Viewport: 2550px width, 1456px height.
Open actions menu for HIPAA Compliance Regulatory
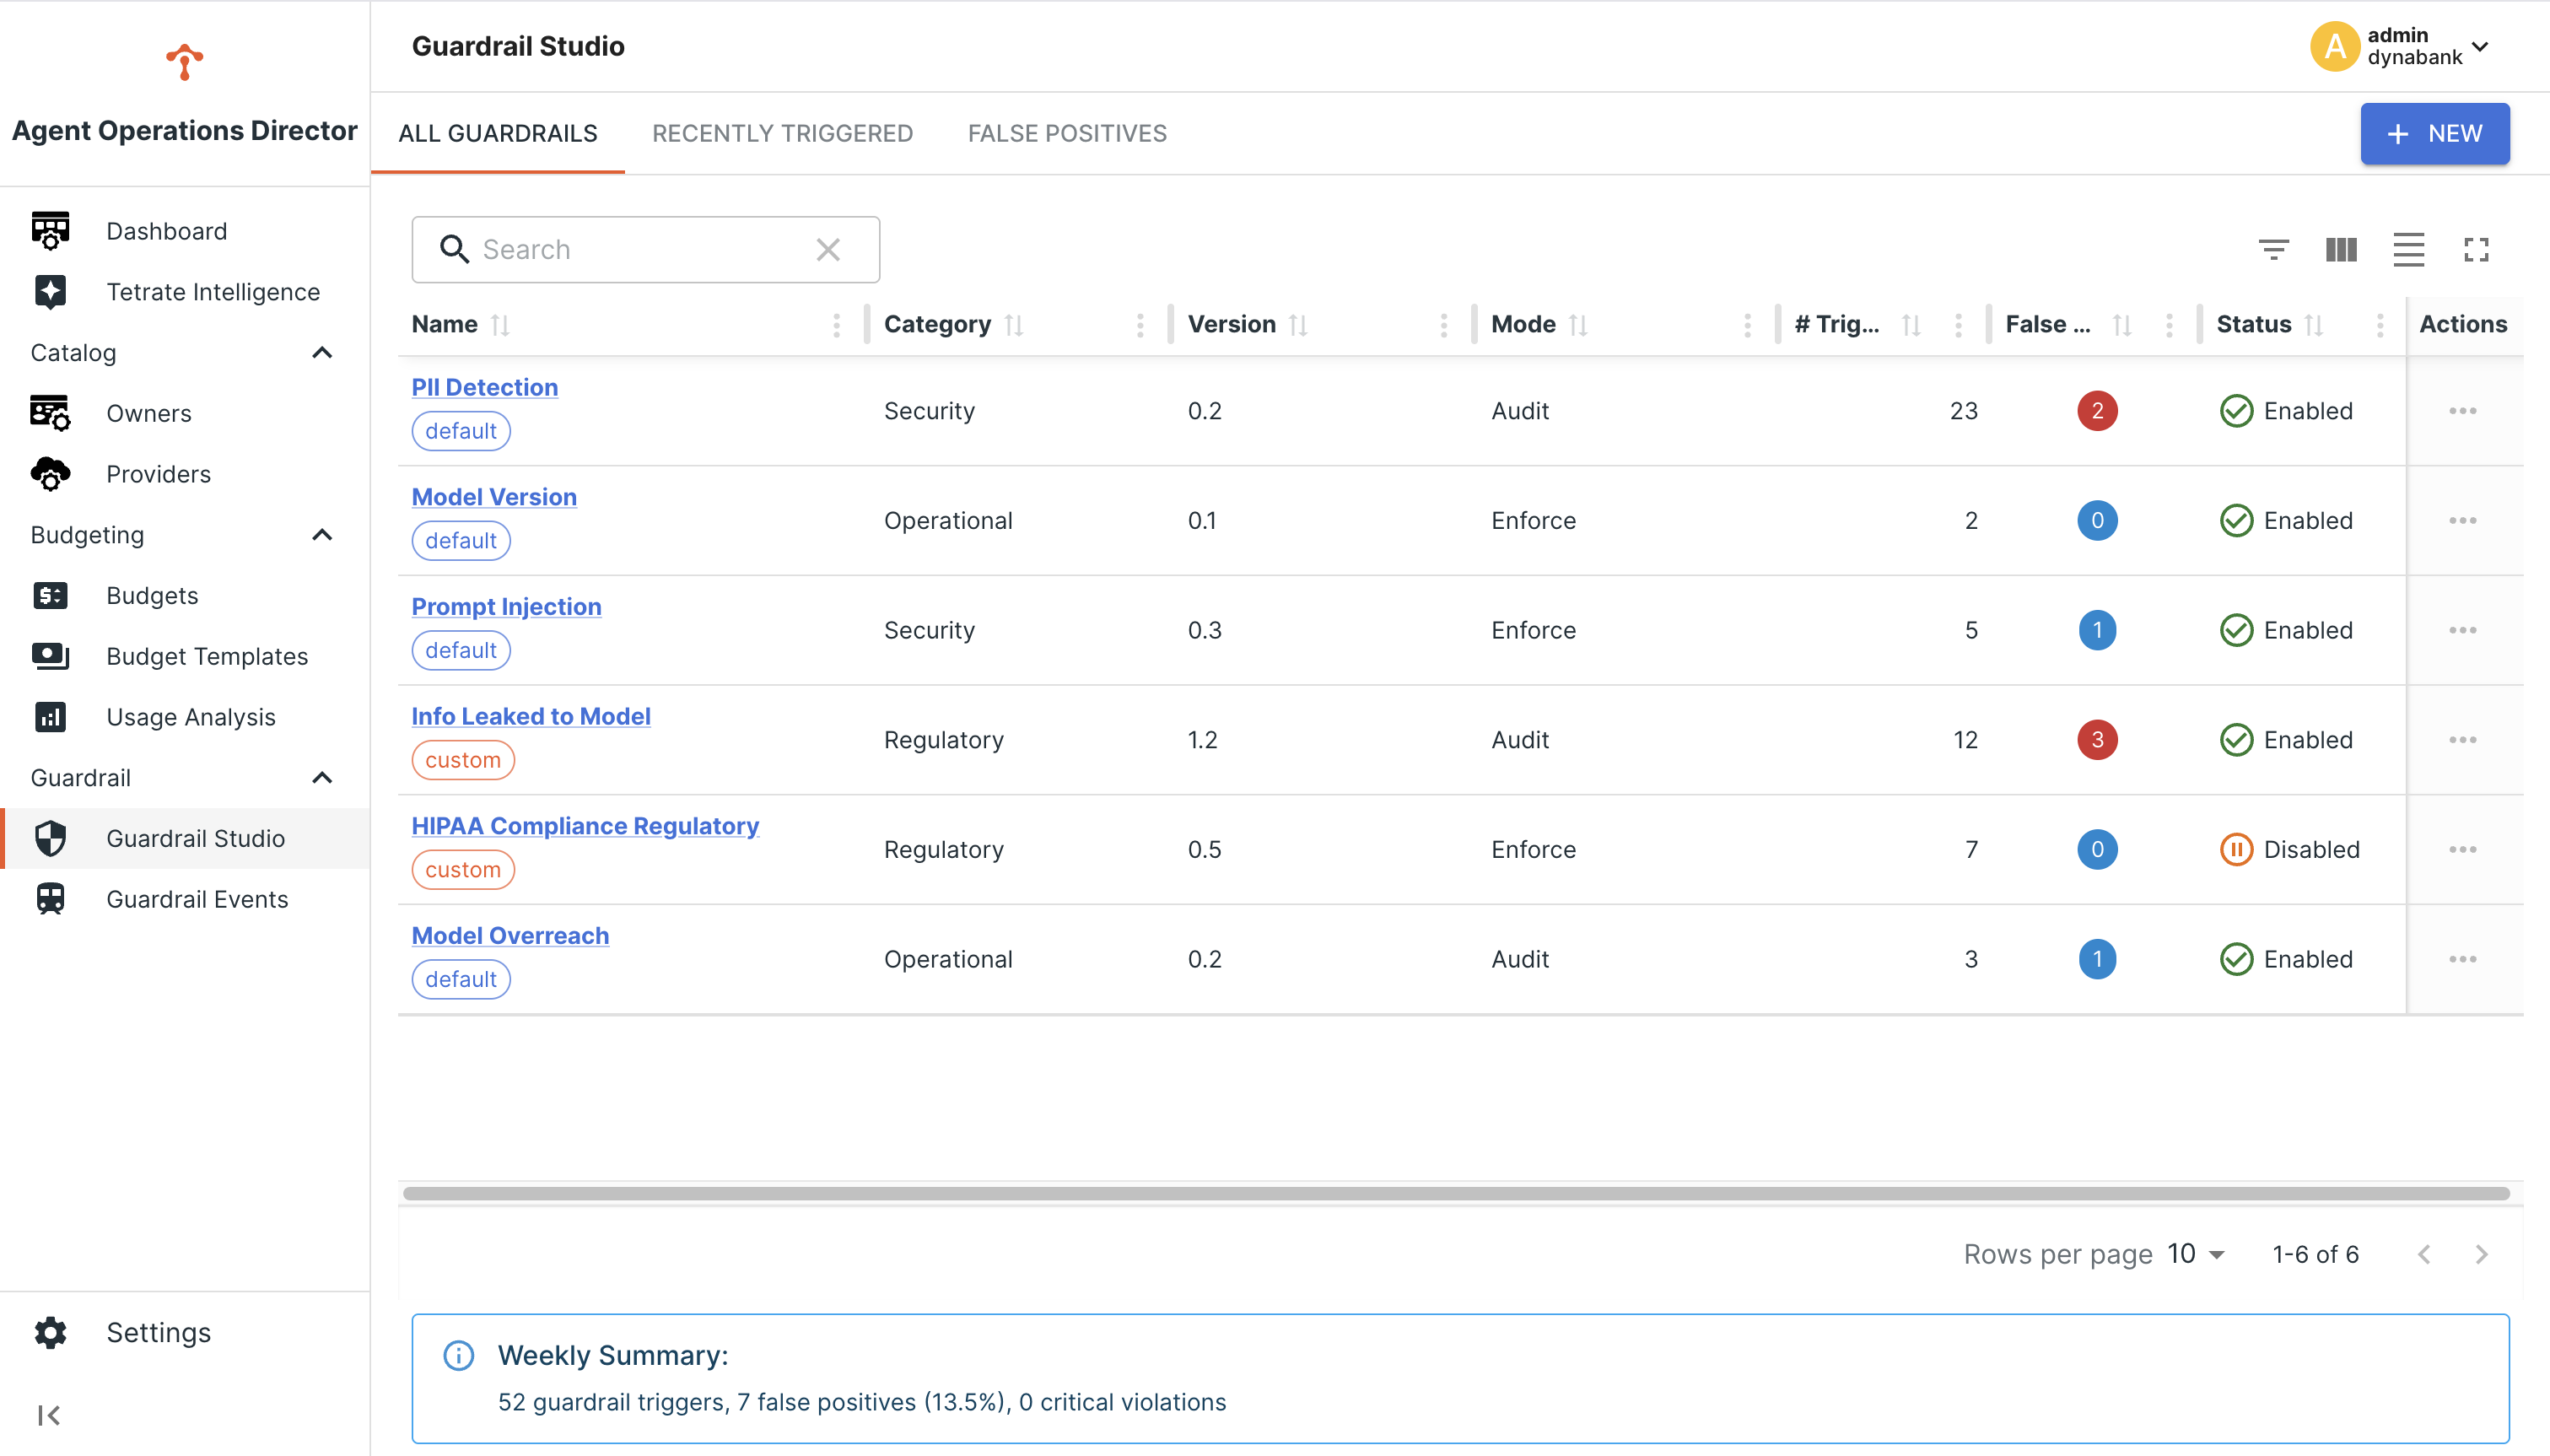pyautogui.click(x=2462, y=849)
